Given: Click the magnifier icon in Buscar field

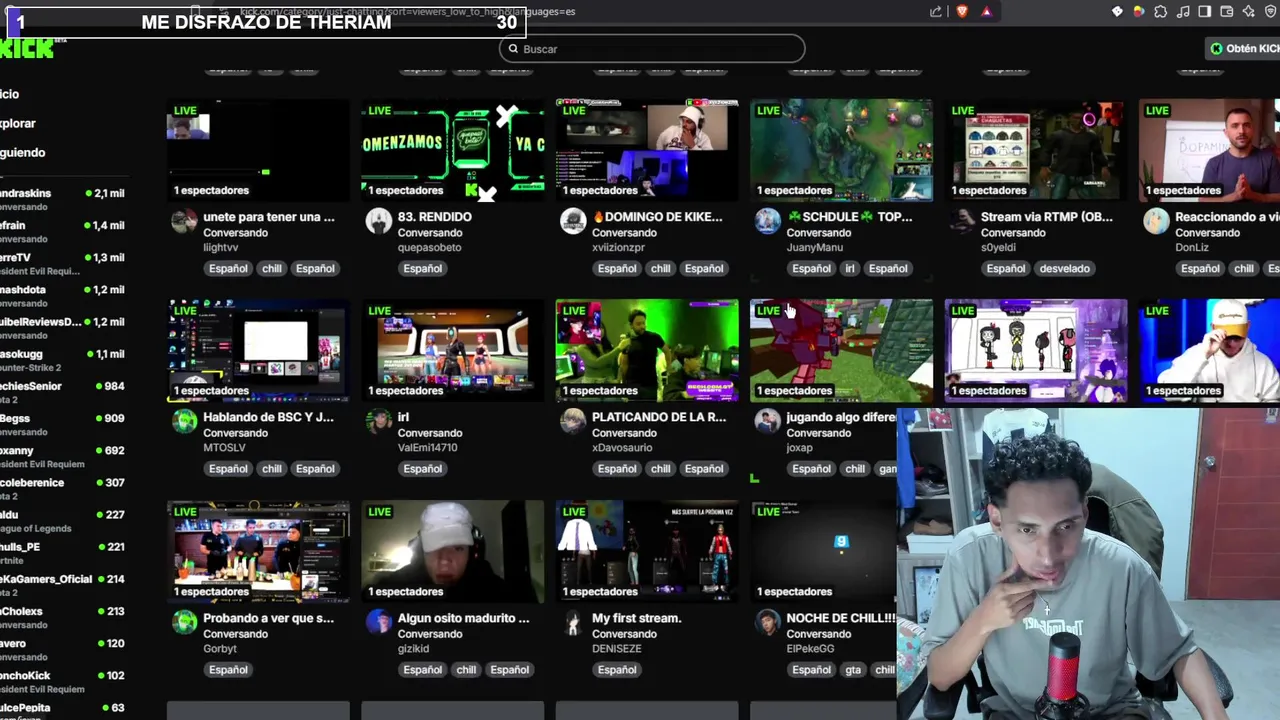Looking at the screenshot, I should [513, 48].
